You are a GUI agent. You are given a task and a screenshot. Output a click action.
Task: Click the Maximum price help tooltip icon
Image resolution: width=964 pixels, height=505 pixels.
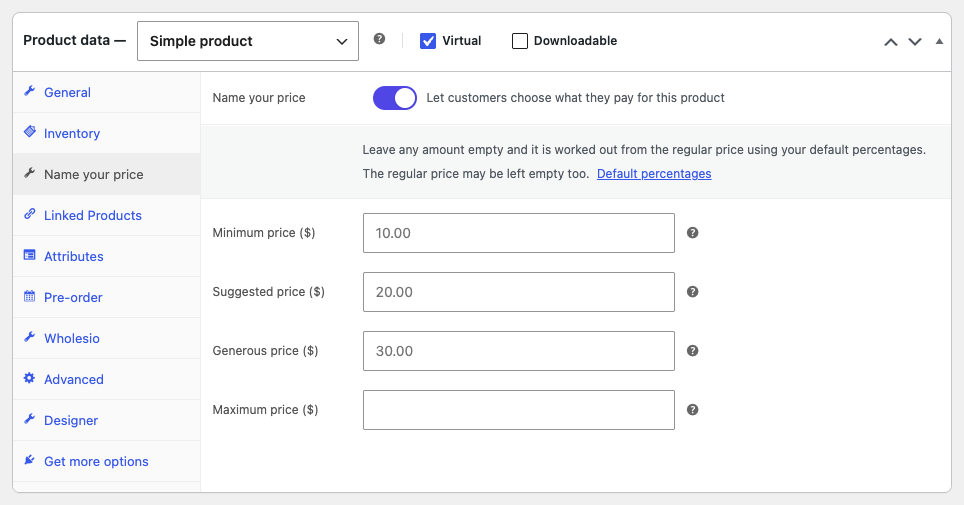(x=692, y=410)
